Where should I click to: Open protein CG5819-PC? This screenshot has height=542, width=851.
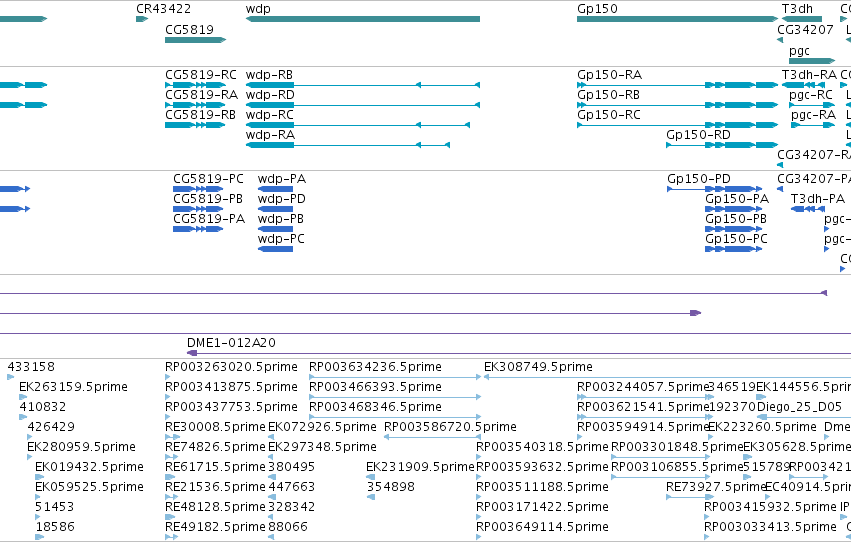point(198,189)
